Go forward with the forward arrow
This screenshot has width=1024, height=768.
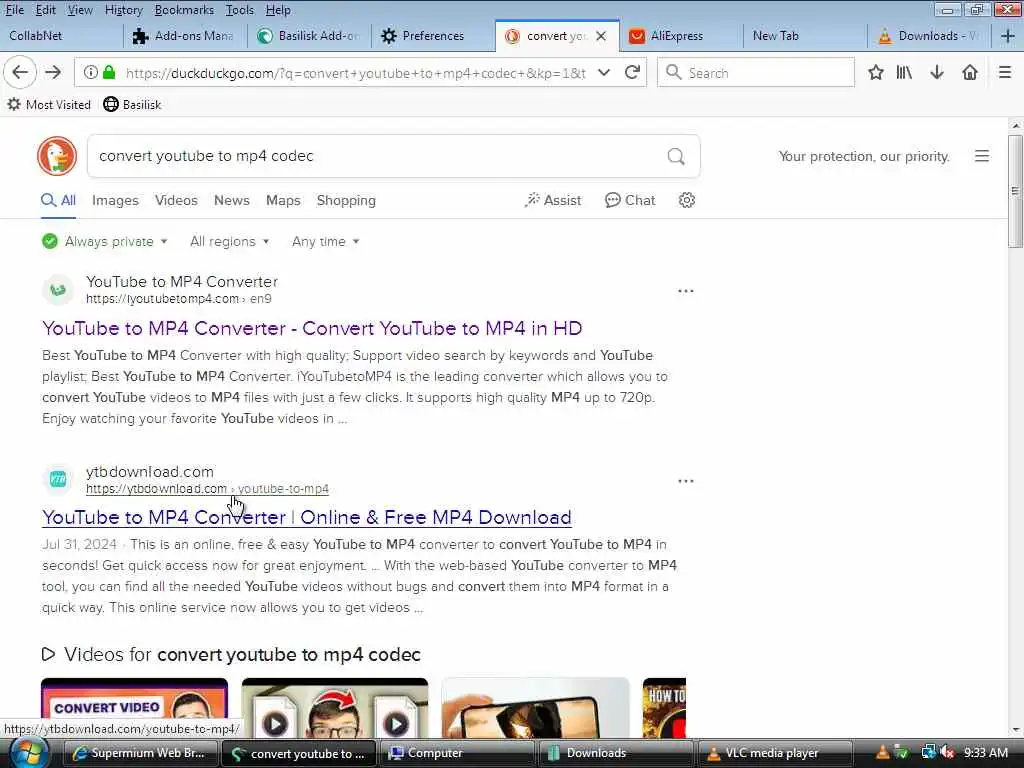click(53, 72)
